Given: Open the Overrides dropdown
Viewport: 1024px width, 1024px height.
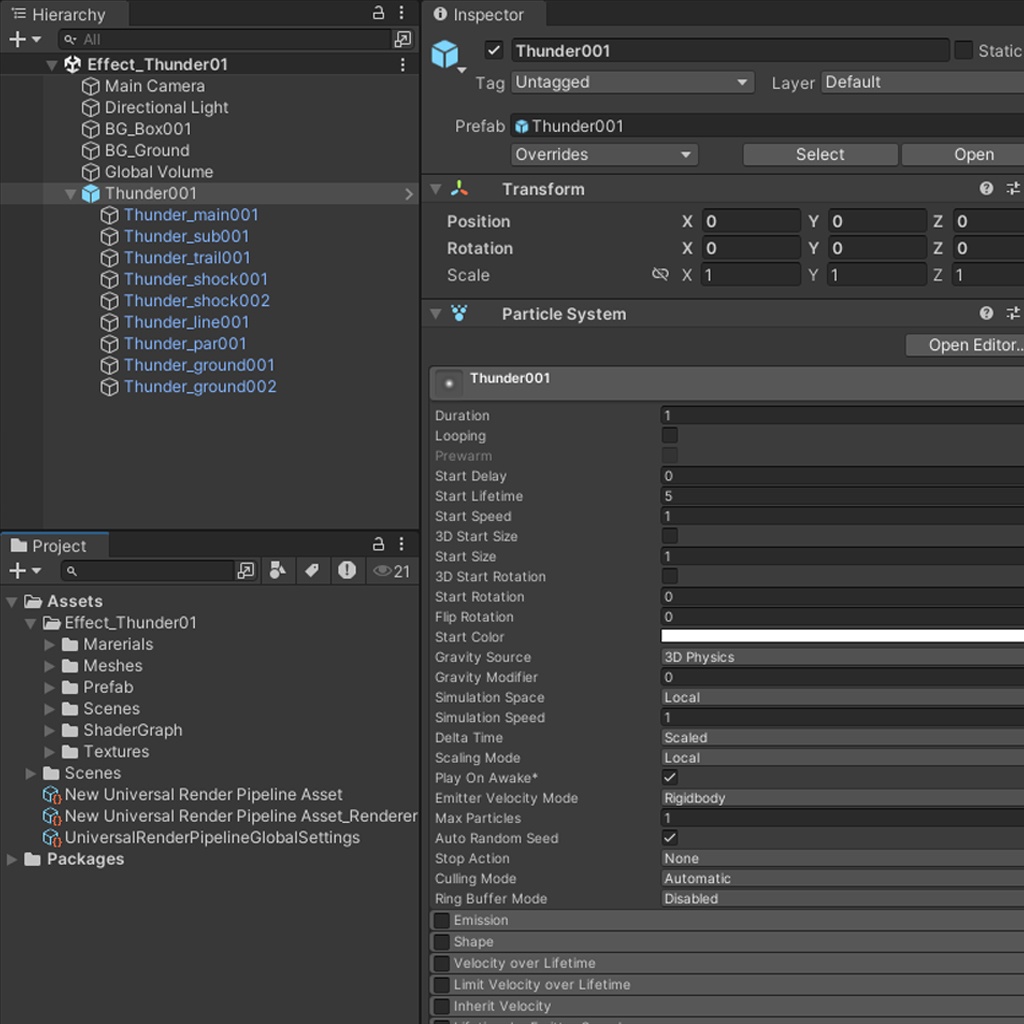Looking at the screenshot, I should coord(604,154).
